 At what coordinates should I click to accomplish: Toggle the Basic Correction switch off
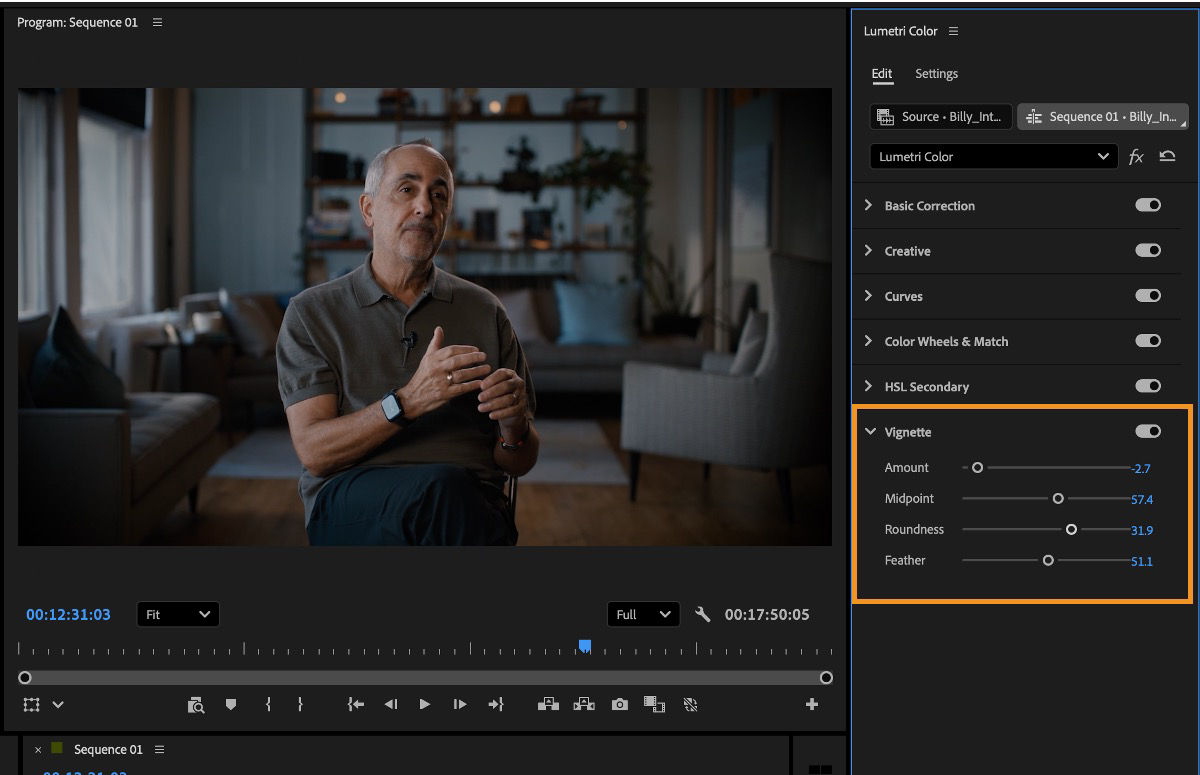click(x=1148, y=205)
